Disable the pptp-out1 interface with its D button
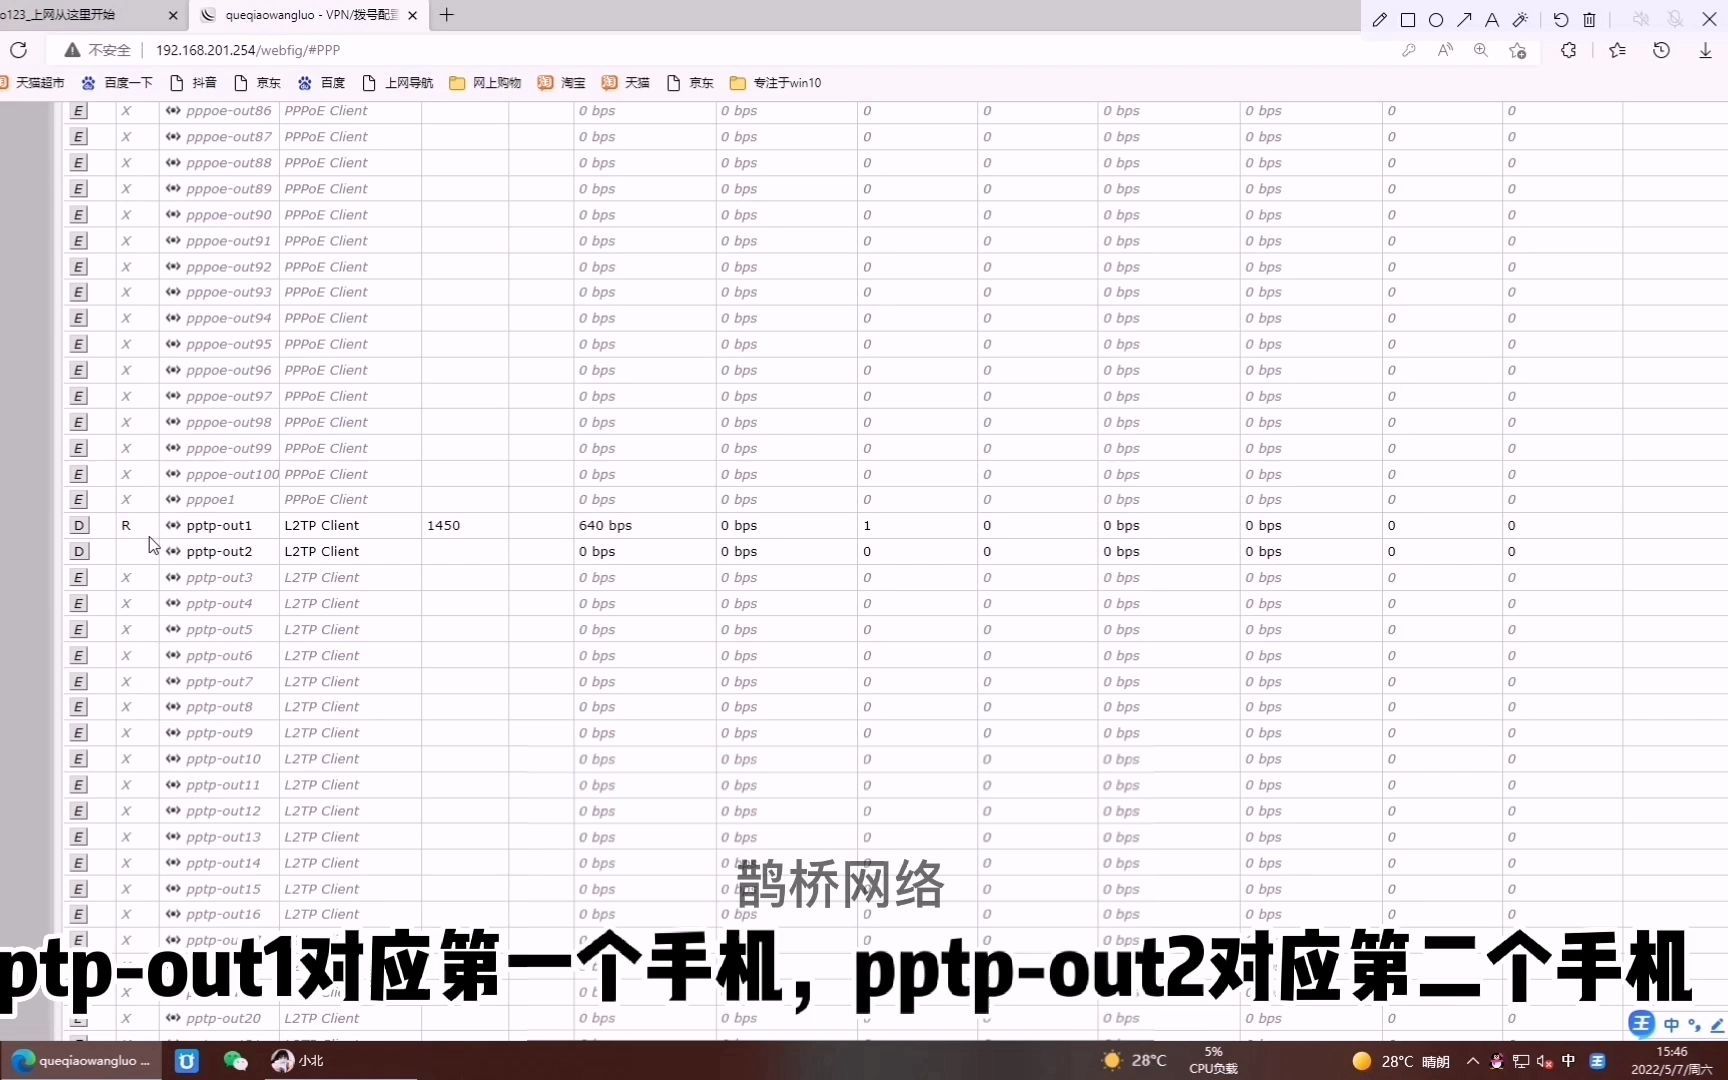Viewport: 1728px width, 1080px height. [79, 525]
